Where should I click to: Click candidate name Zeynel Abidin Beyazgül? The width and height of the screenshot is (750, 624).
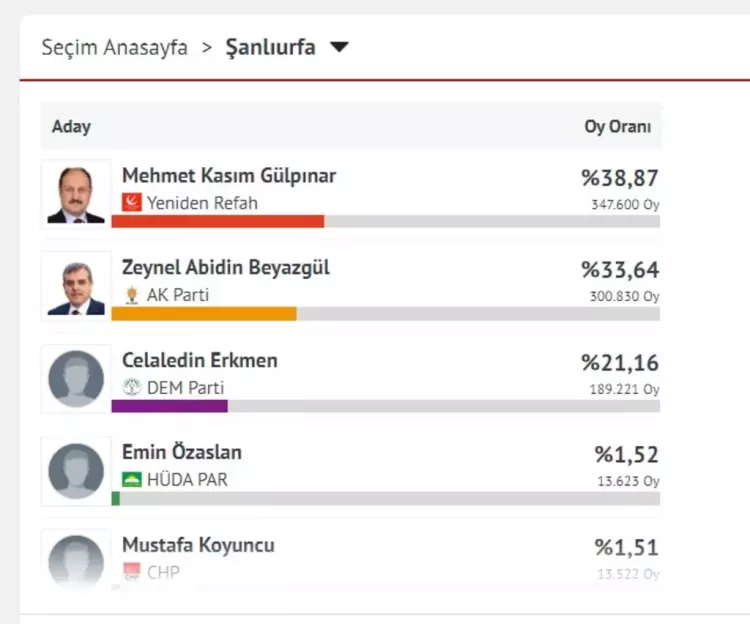(x=225, y=268)
